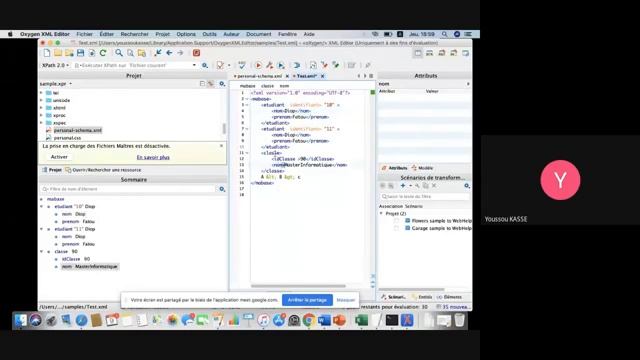This screenshot has width=640, height=360.
Task: Open Microsoft Word from the Dock
Action: click(x=324, y=320)
